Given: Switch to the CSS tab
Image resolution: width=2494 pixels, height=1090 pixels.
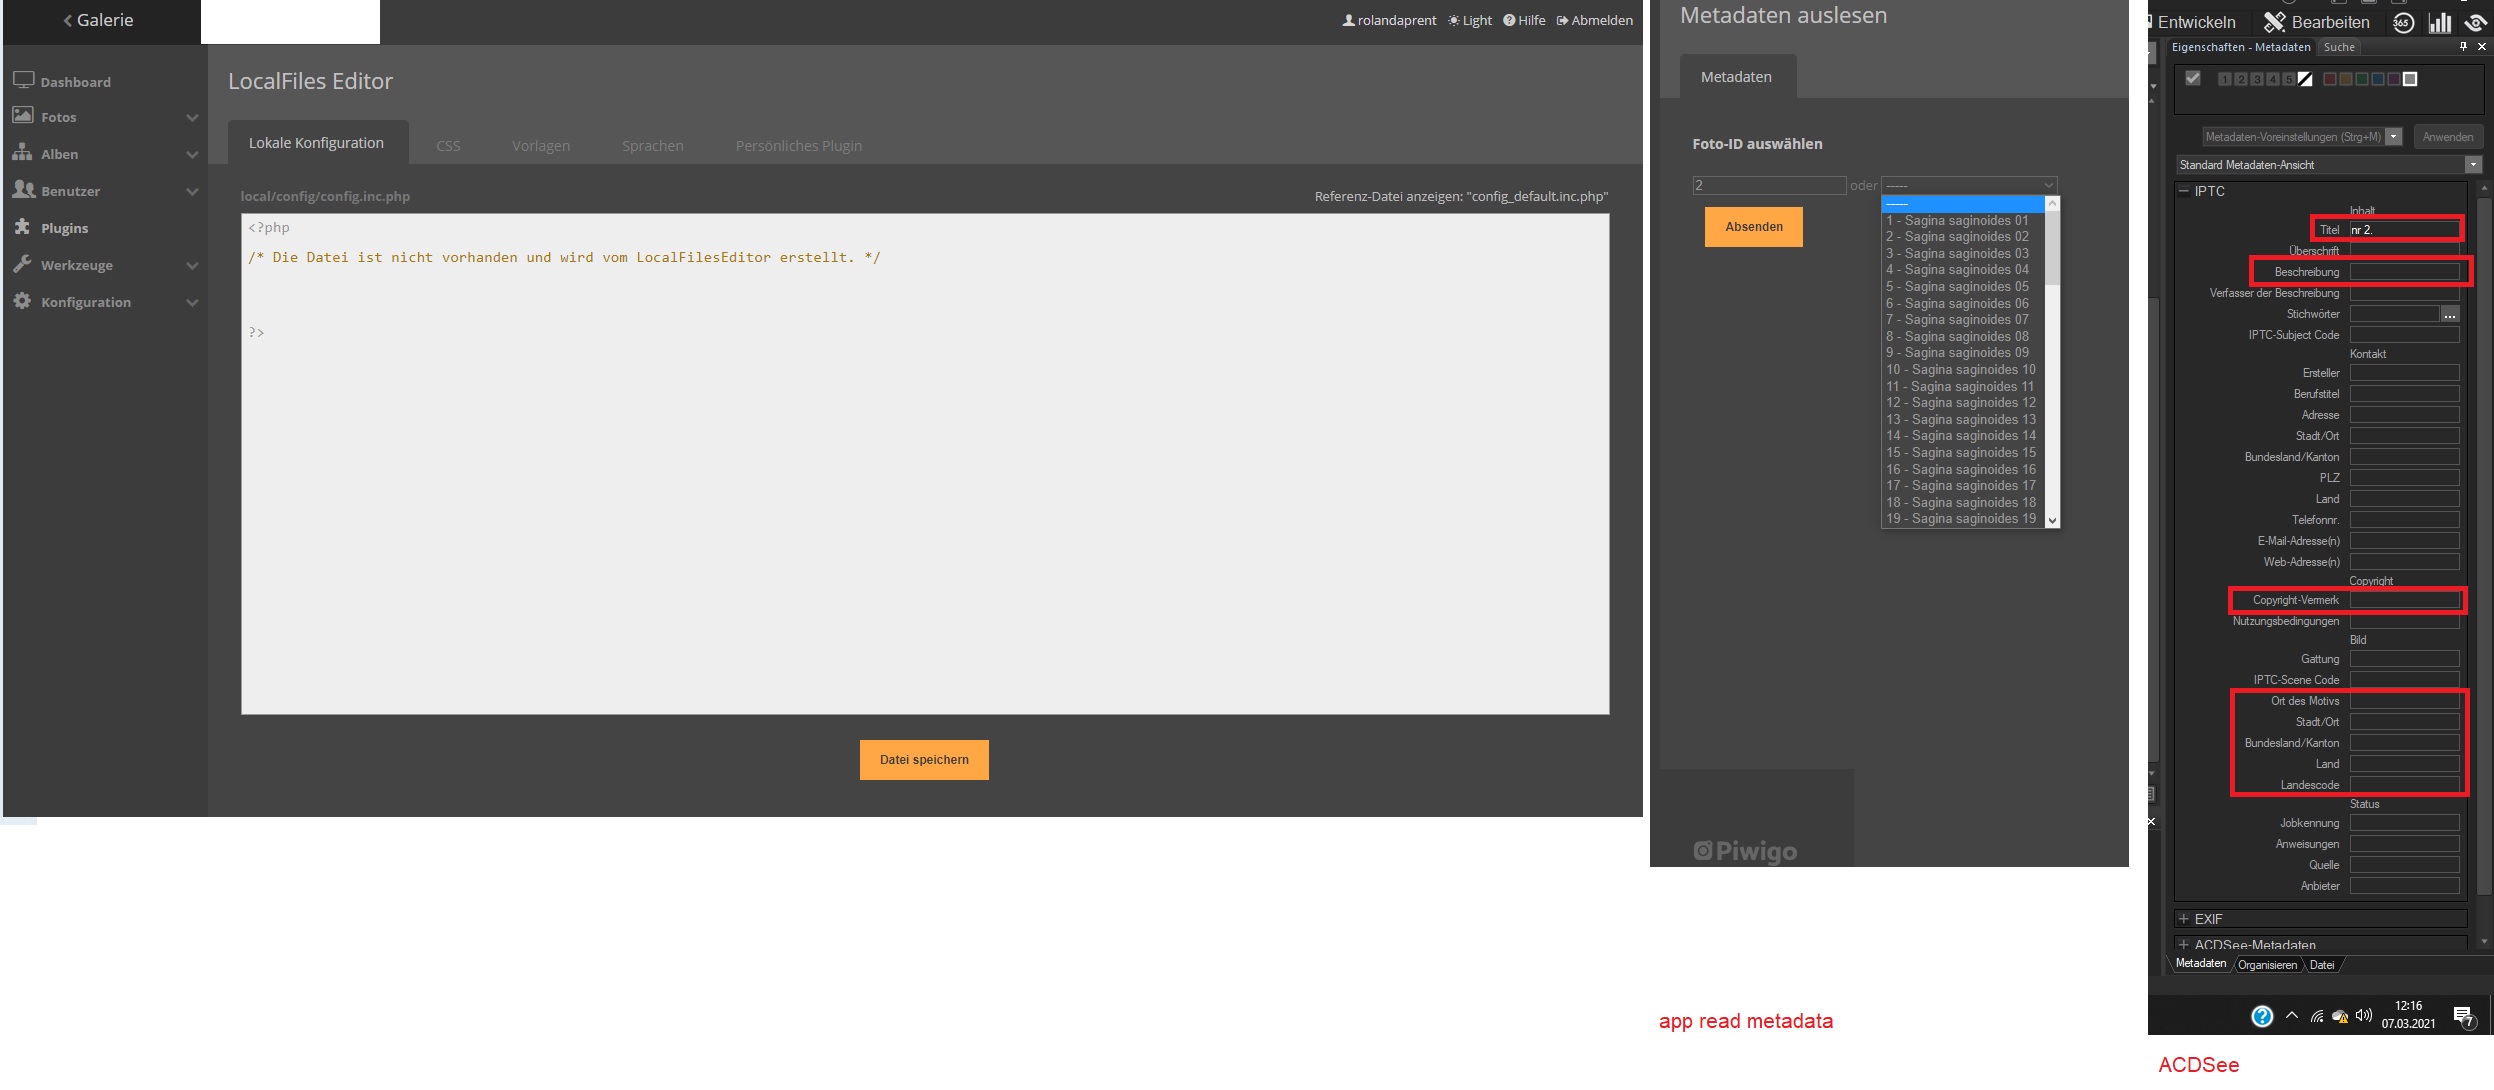Looking at the screenshot, I should [x=448, y=146].
